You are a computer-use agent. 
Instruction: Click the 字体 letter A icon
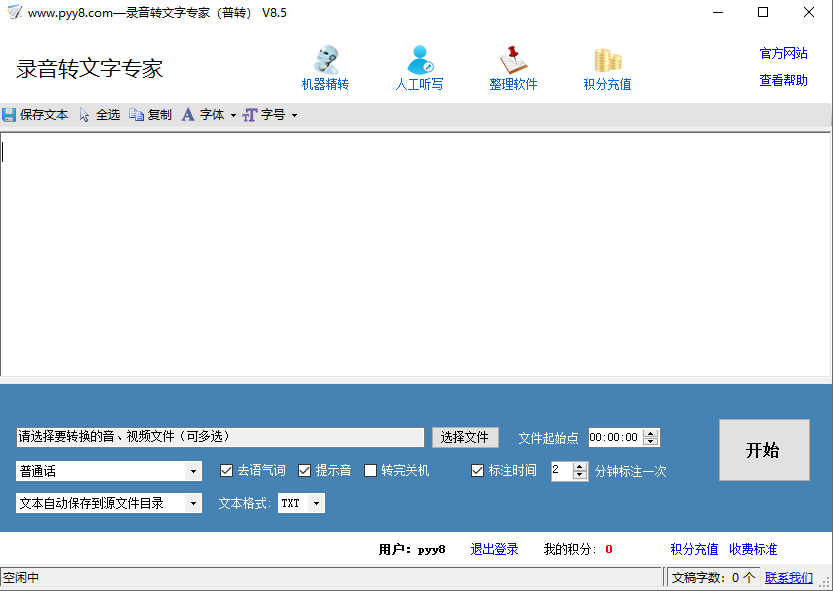[x=188, y=115]
